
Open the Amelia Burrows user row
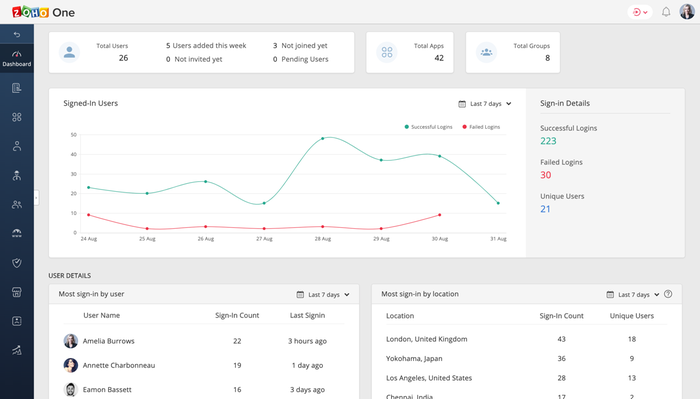(204, 341)
